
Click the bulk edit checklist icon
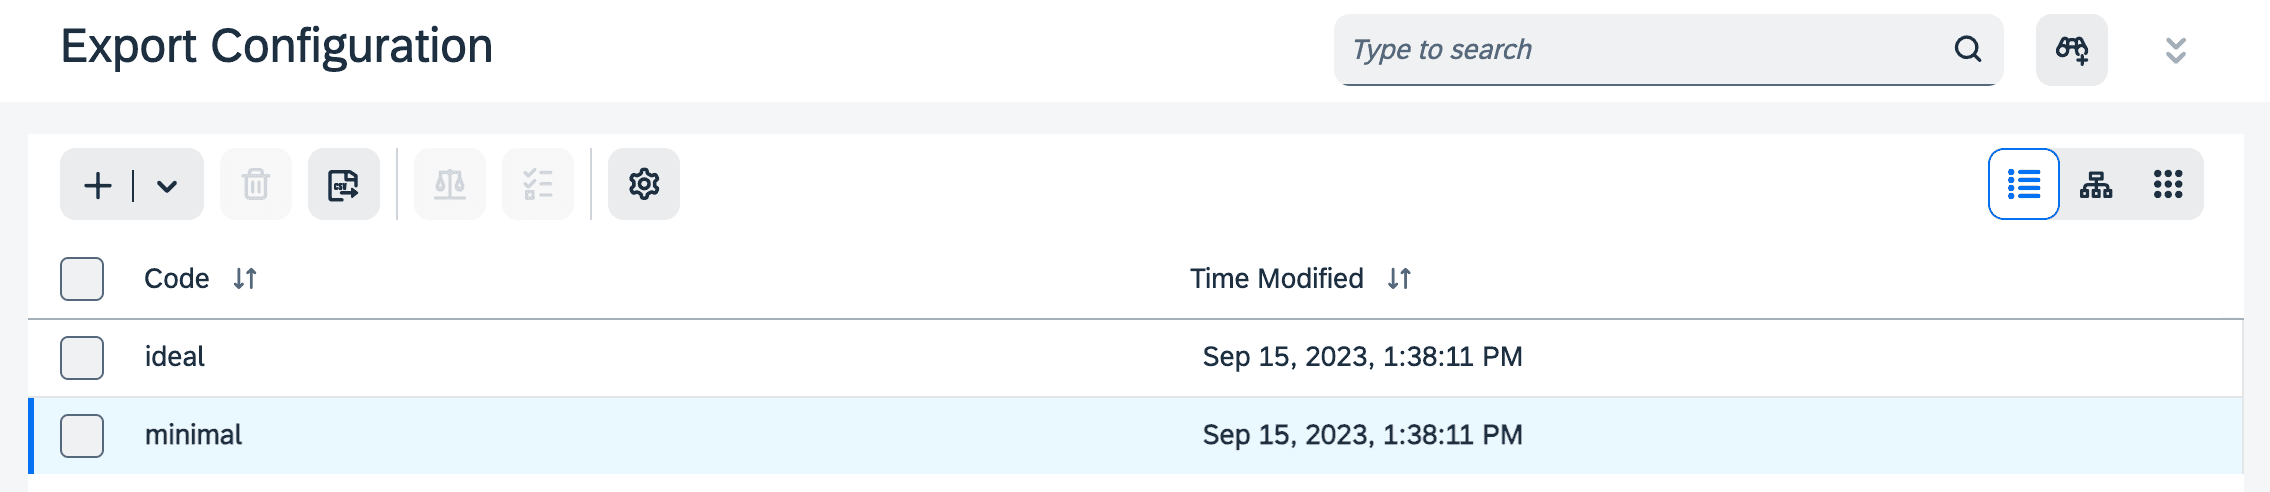click(x=538, y=185)
